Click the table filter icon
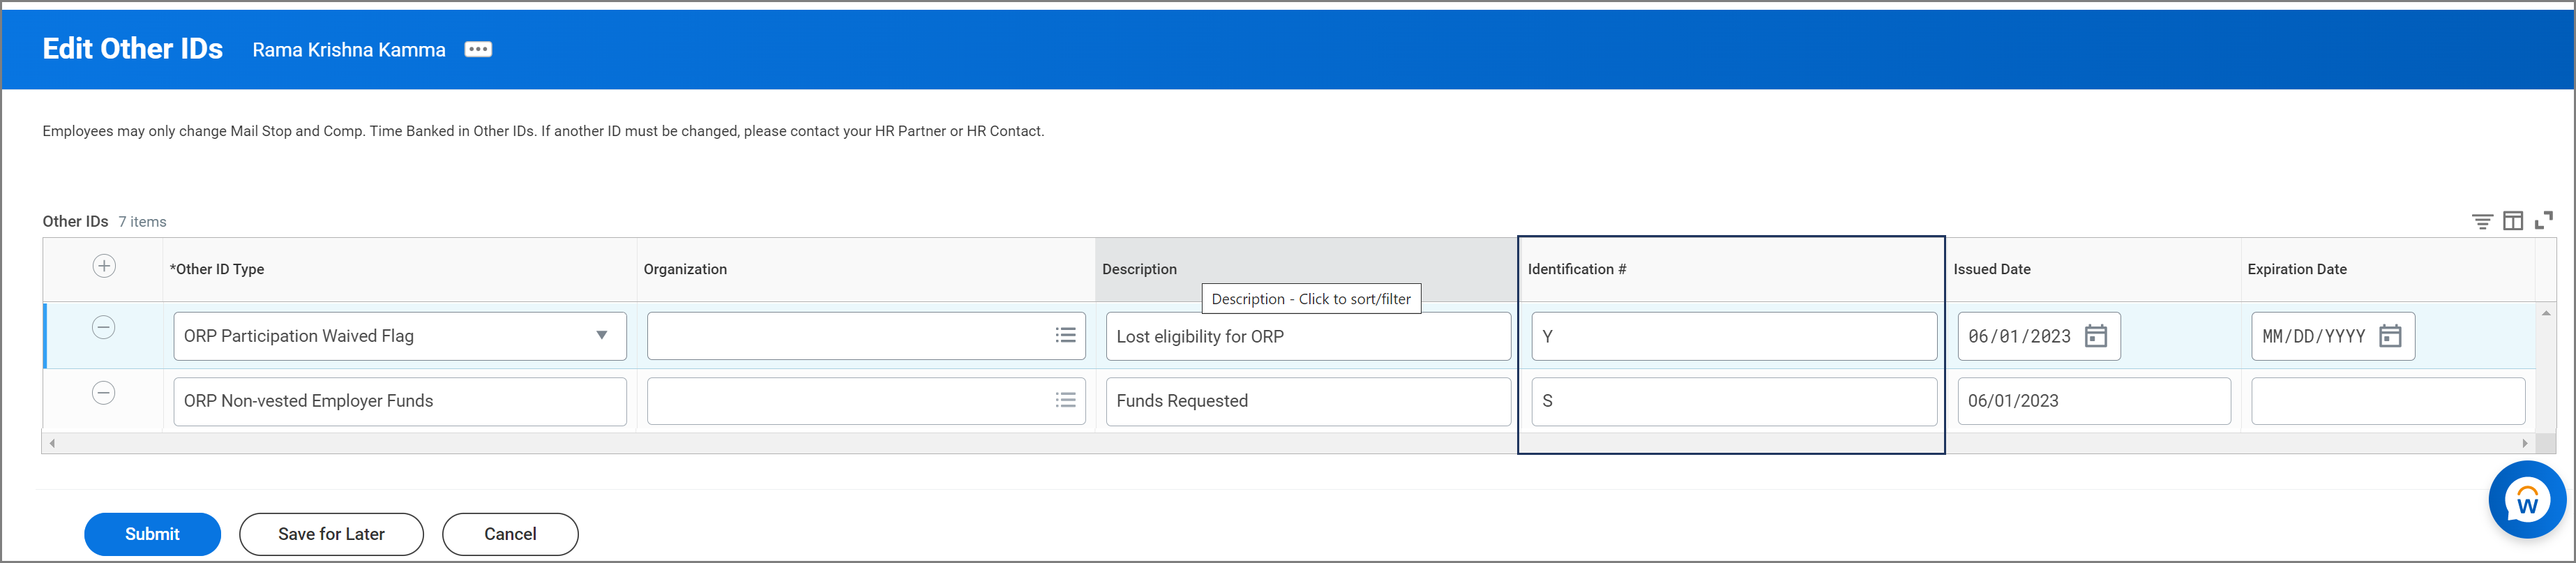This screenshot has width=2576, height=563. pyautogui.click(x=2481, y=221)
